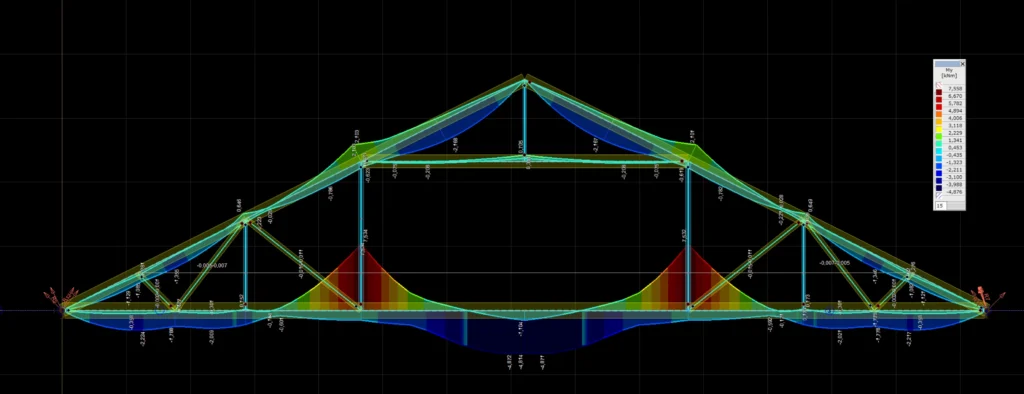This screenshot has height=394, width=1024.
Task: Click the legend value -3,100
Action: coord(955,177)
